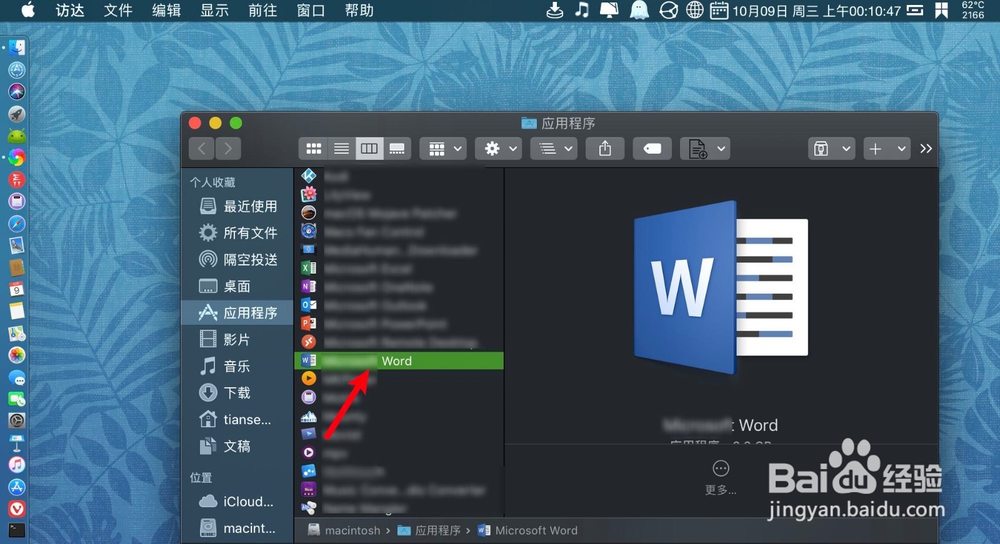Open the 前往 menu
Screen dimensions: 1000x544
tap(263, 10)
